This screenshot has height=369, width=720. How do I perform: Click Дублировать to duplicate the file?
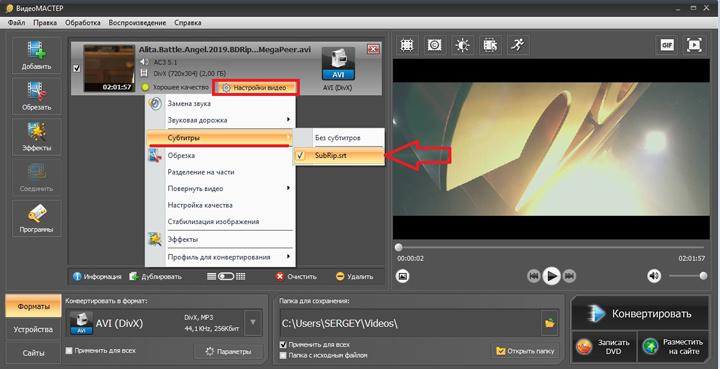pos(155,276)
